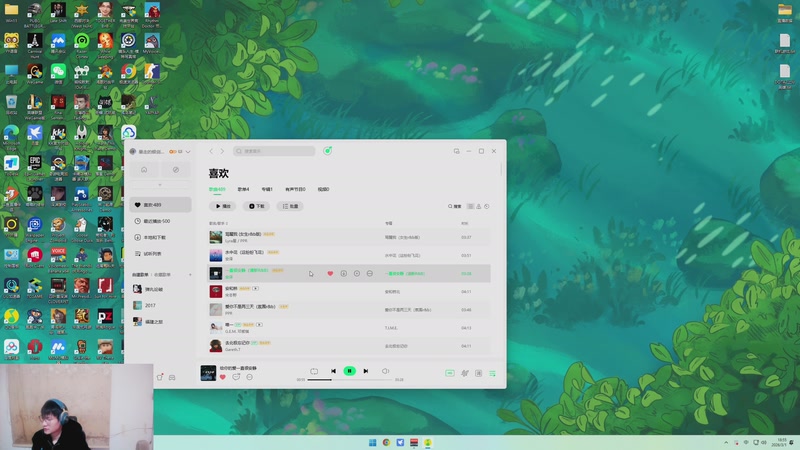Pause playback with the green pause button
The width and height of the screenshot is (800, 450).
pos(349,371)
